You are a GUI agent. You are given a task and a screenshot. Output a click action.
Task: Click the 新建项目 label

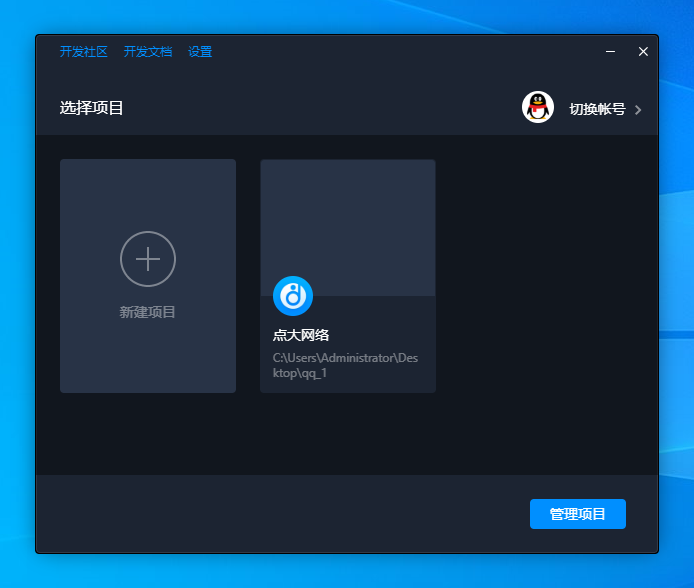point(148,312)
